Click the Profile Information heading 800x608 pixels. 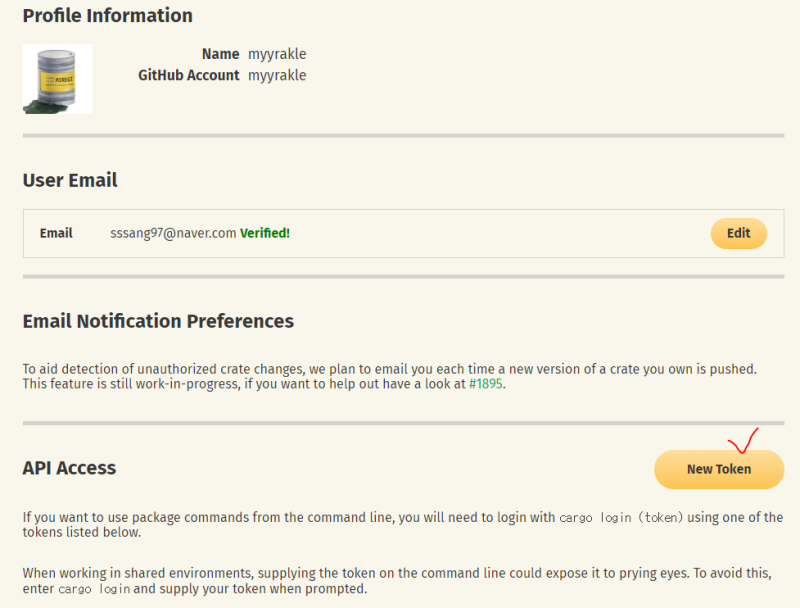click(107, 16)
